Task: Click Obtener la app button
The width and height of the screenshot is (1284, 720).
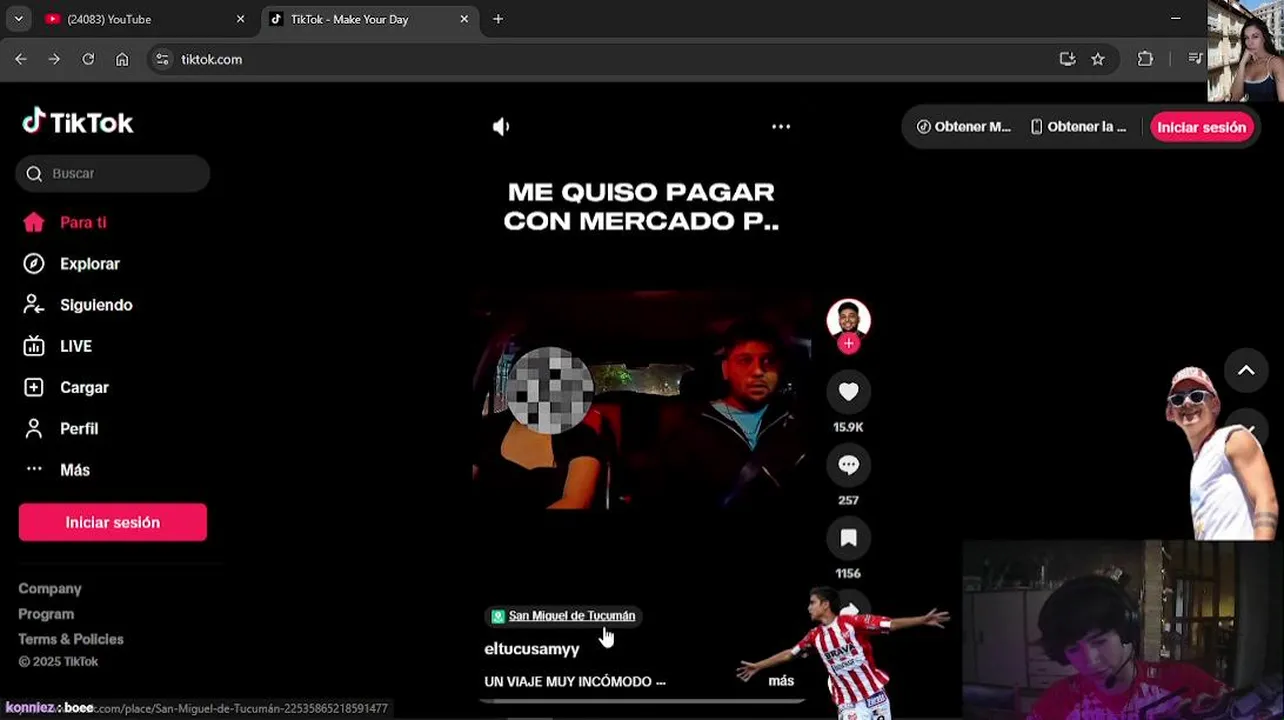Action: click(x=1078, y=127)
